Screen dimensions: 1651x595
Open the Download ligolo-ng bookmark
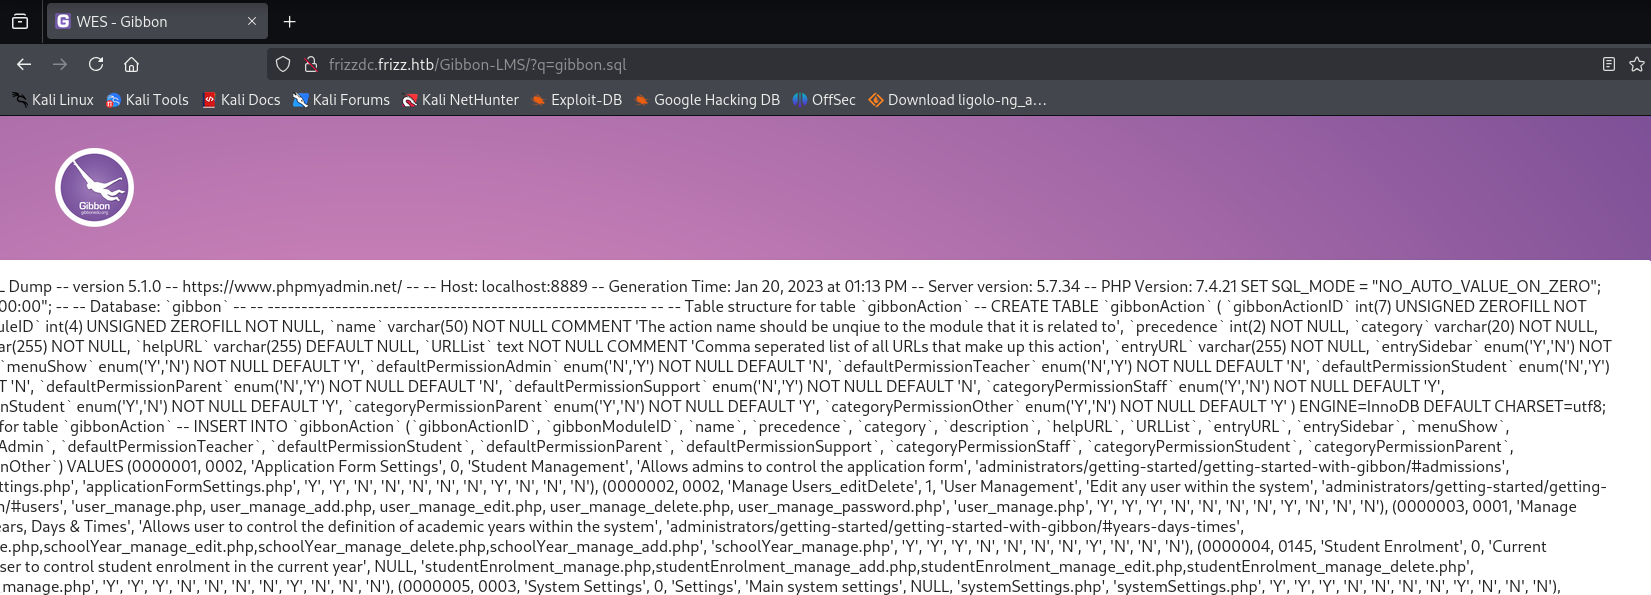tap(957, 100)
